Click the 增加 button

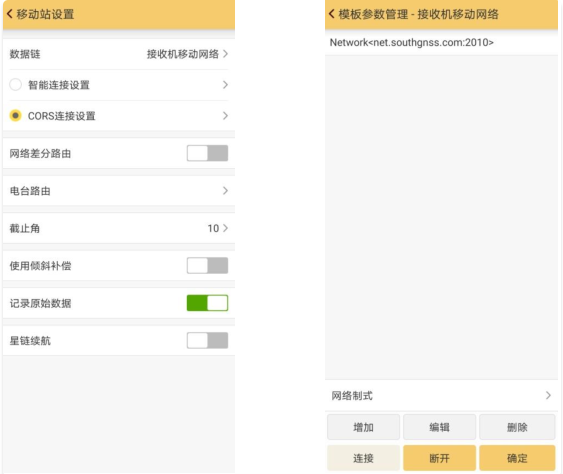point(363,427)
